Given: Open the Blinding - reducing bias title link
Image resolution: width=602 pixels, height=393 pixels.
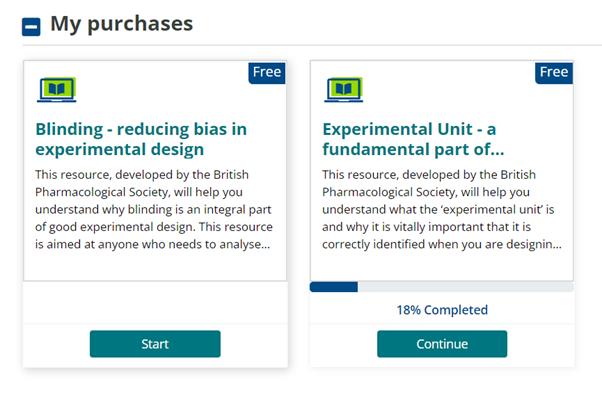Looking at the screenshot, I should click(141, 139).
